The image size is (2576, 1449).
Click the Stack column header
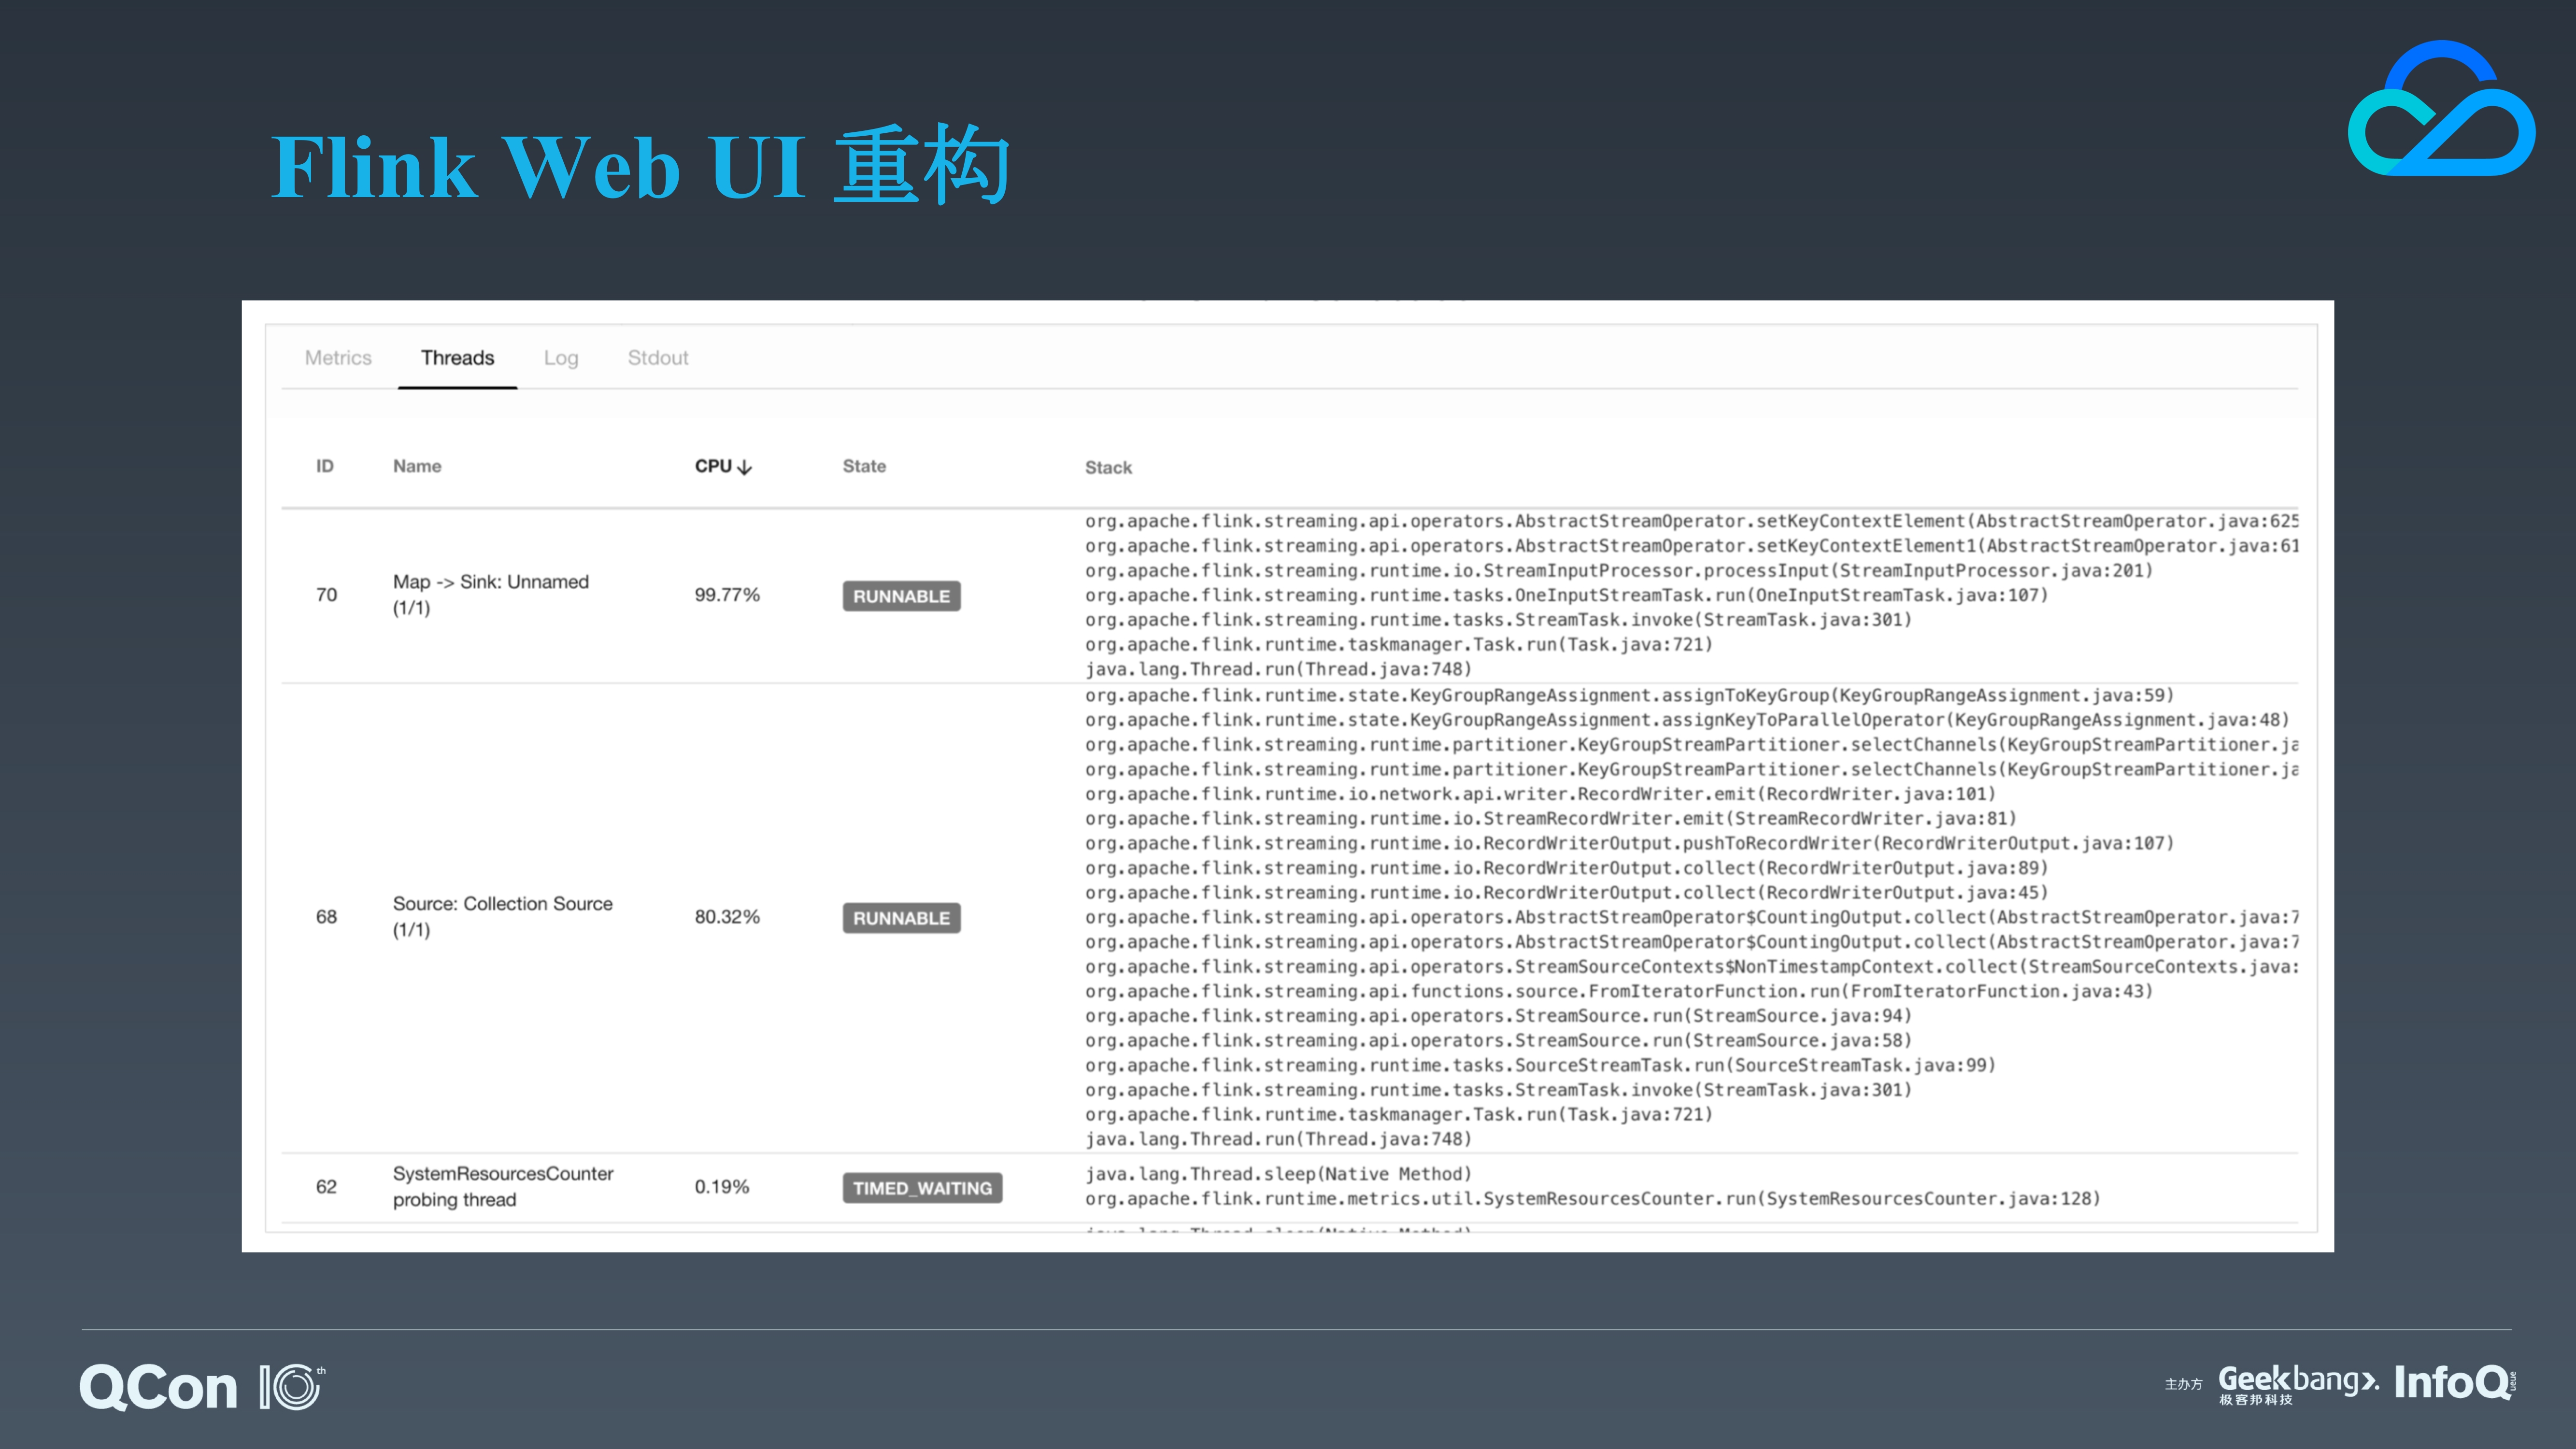[1108, 467]
